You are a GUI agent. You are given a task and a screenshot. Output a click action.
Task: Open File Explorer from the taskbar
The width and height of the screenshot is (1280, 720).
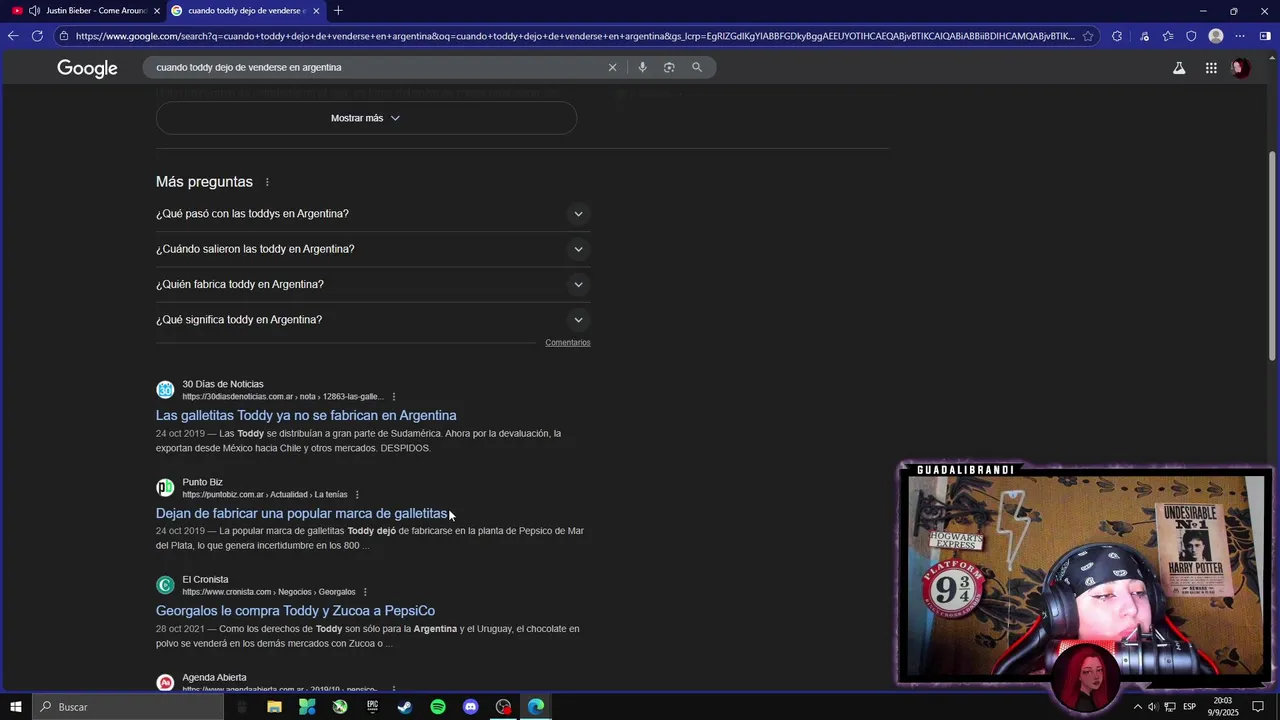[x=274, y=707]
